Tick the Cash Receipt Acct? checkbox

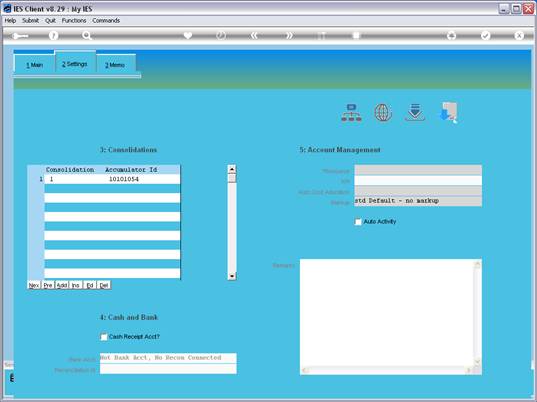tap(104, 337)
